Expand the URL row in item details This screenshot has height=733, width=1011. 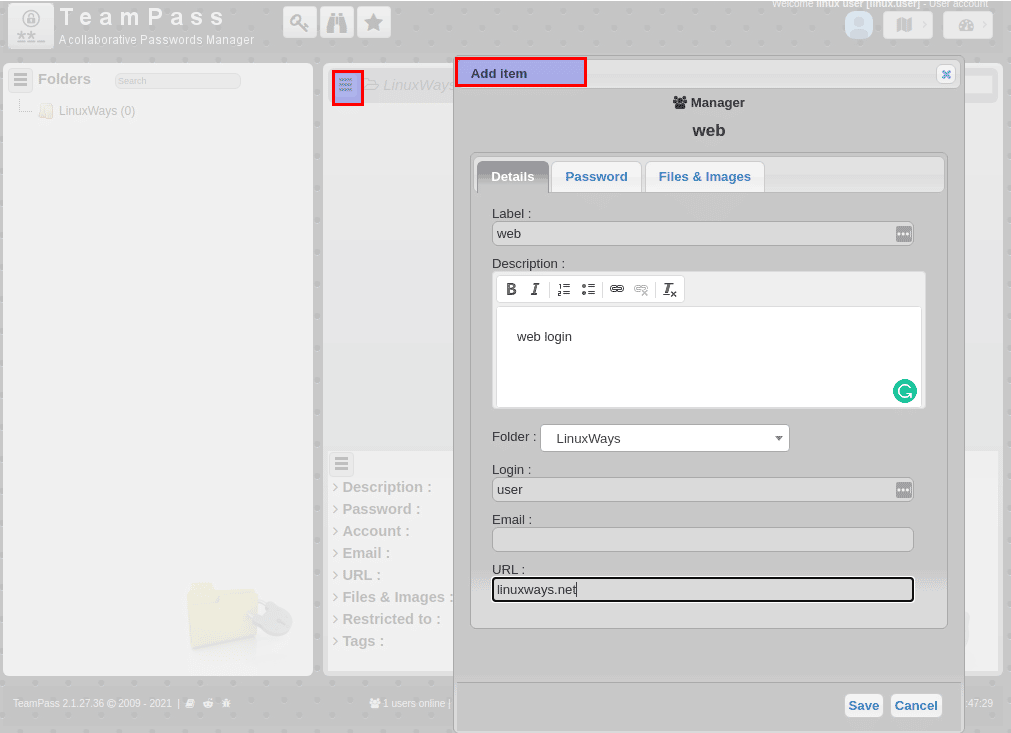(357, 575)
